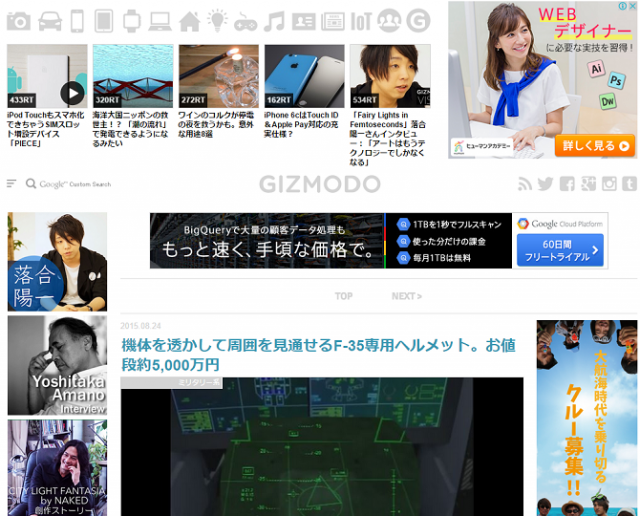The width and height of the screenshot is (640, 516).
Task: Open the IoT category icon
Action: pos(361,21)
